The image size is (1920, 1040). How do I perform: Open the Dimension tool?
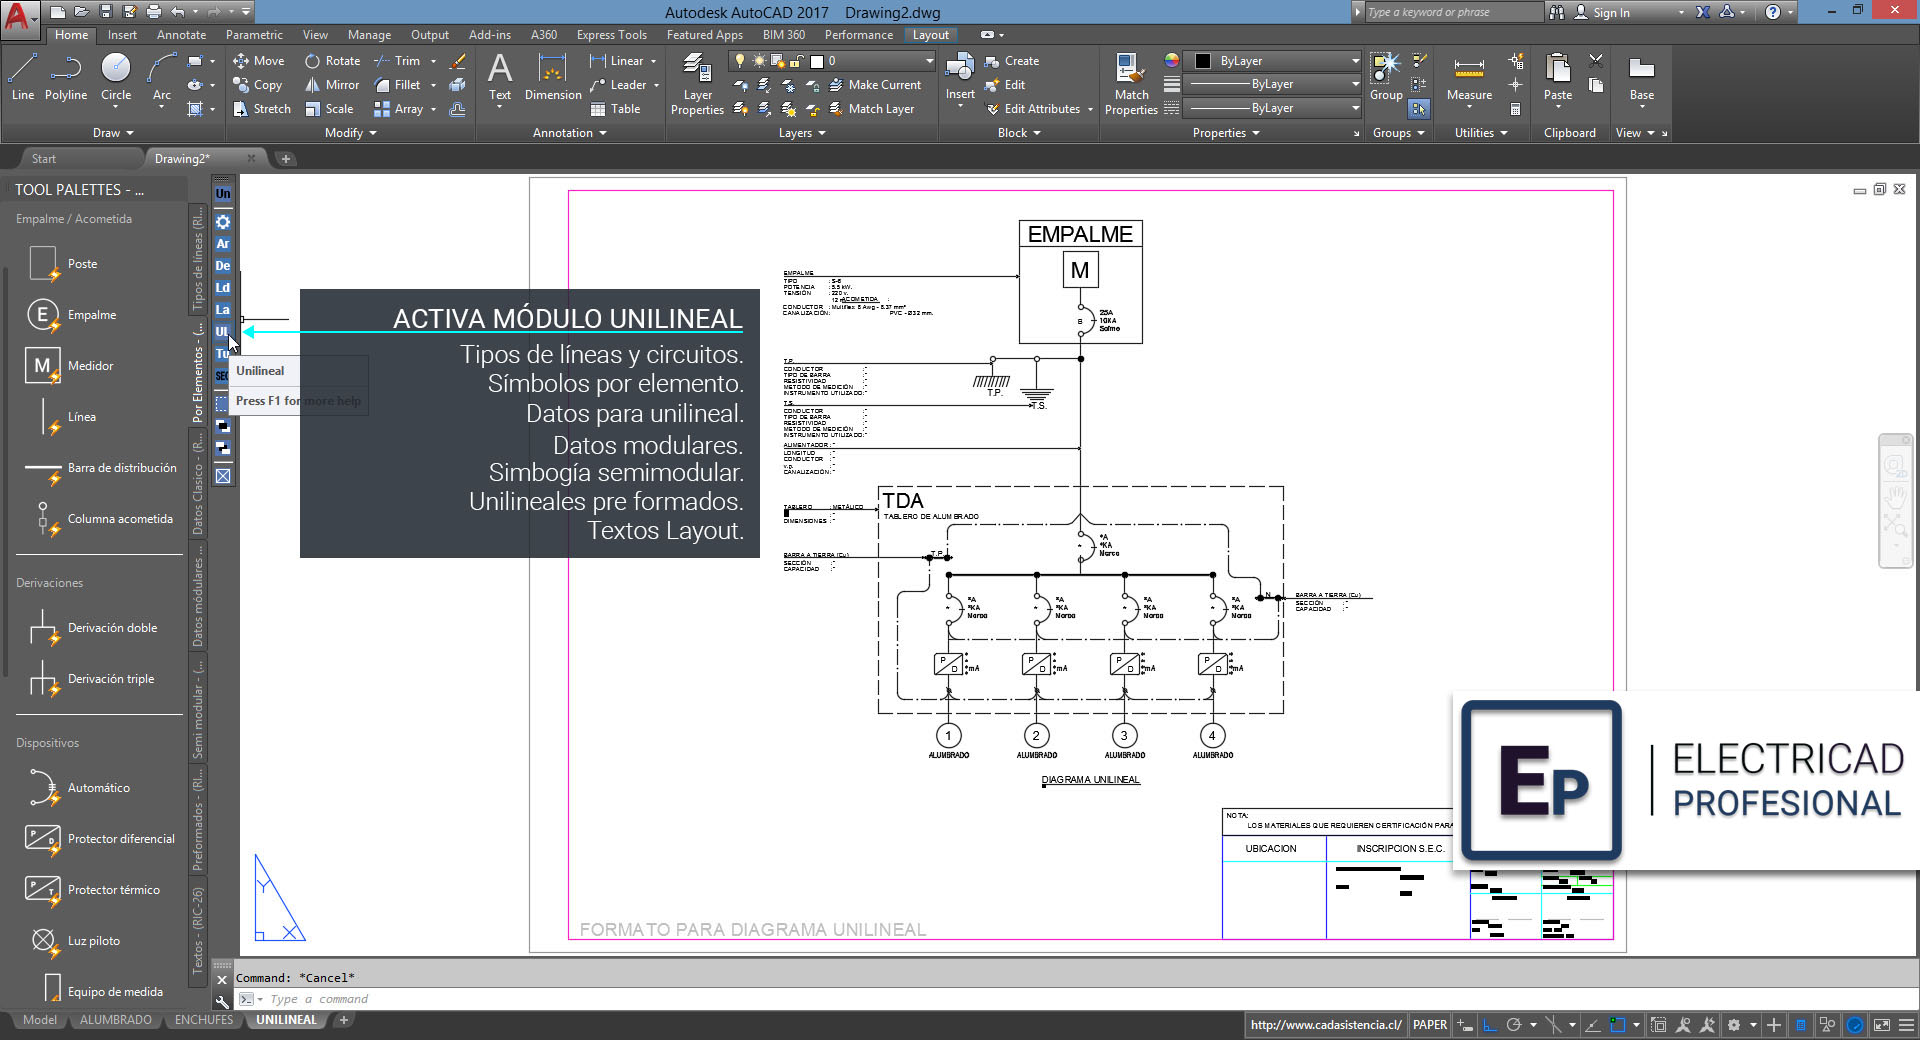[553, 77]
